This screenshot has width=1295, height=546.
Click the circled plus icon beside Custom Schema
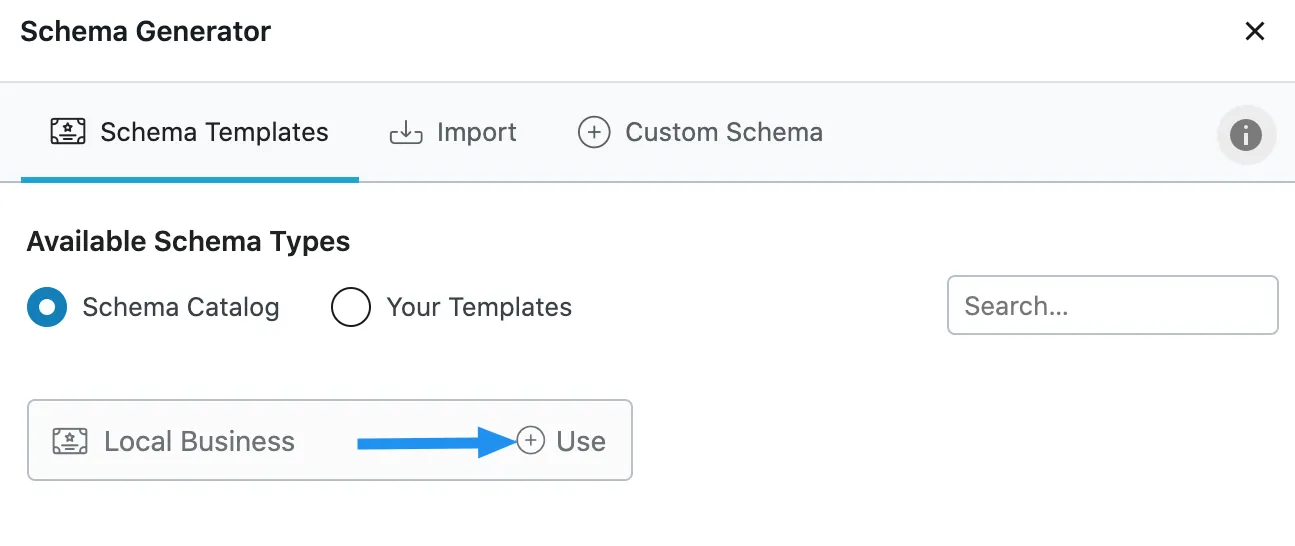click(594, 133)
